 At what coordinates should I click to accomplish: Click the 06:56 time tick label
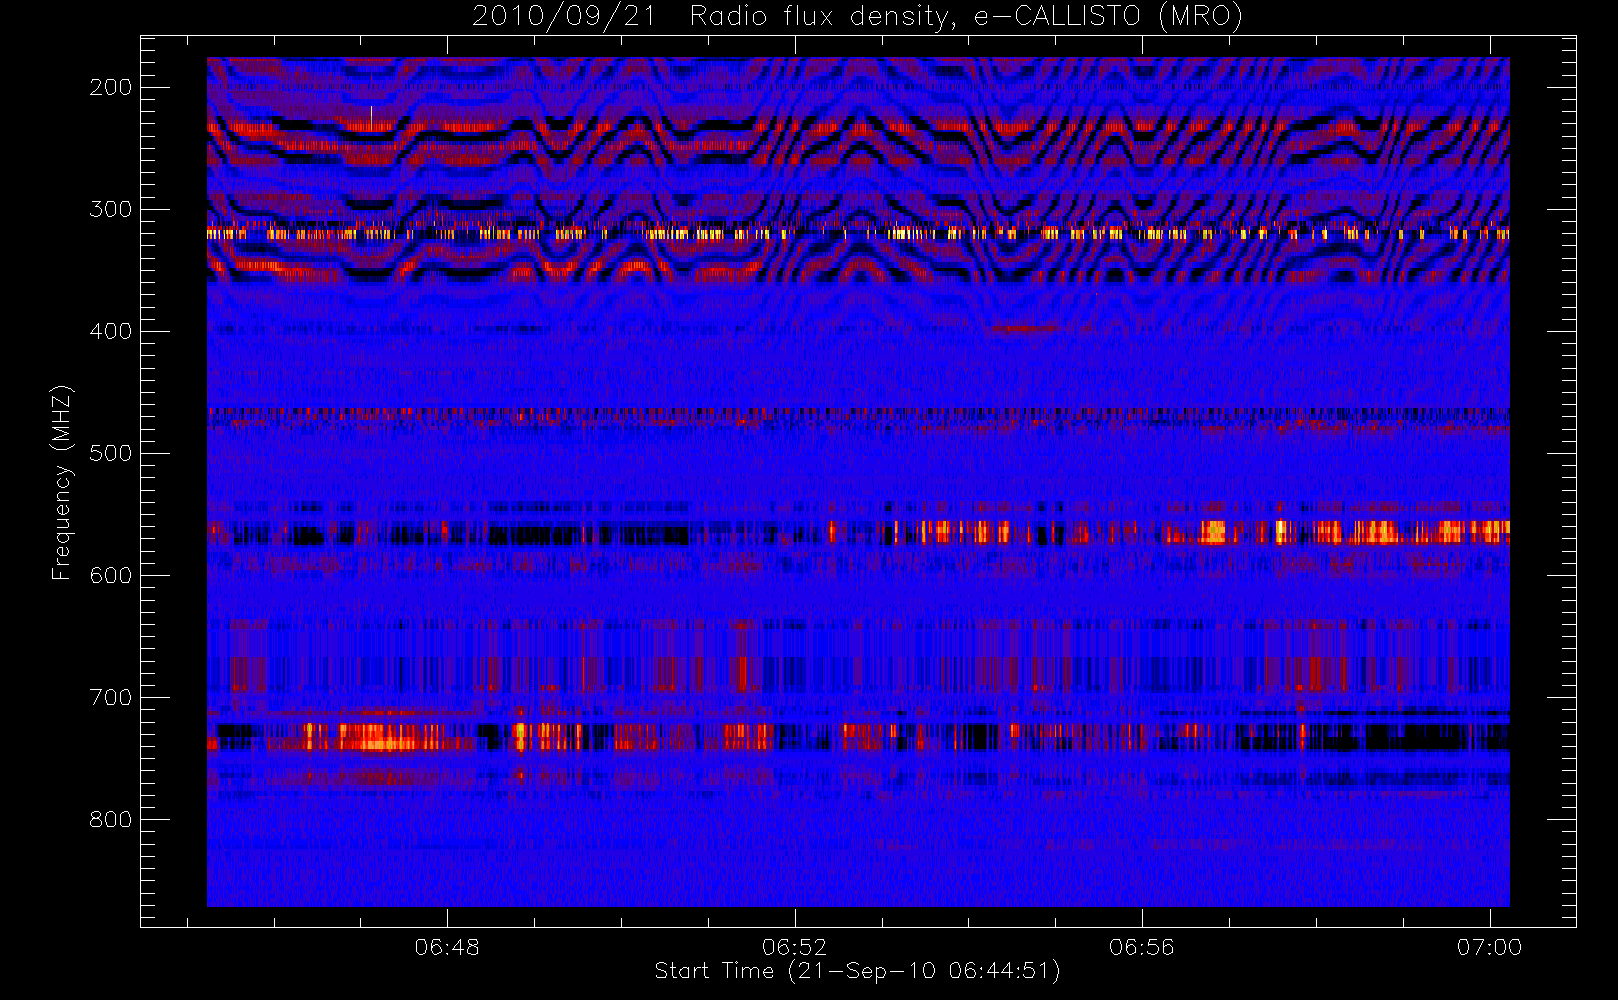[1141, 947]
